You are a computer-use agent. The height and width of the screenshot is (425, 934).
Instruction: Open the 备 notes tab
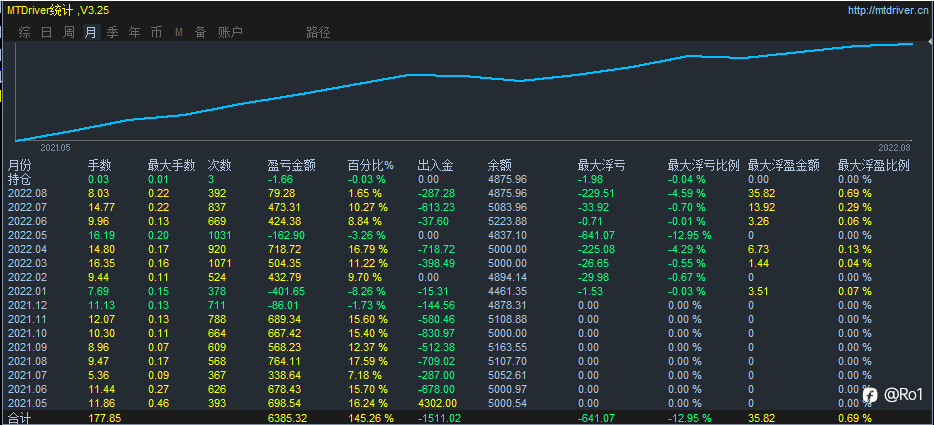200,32
